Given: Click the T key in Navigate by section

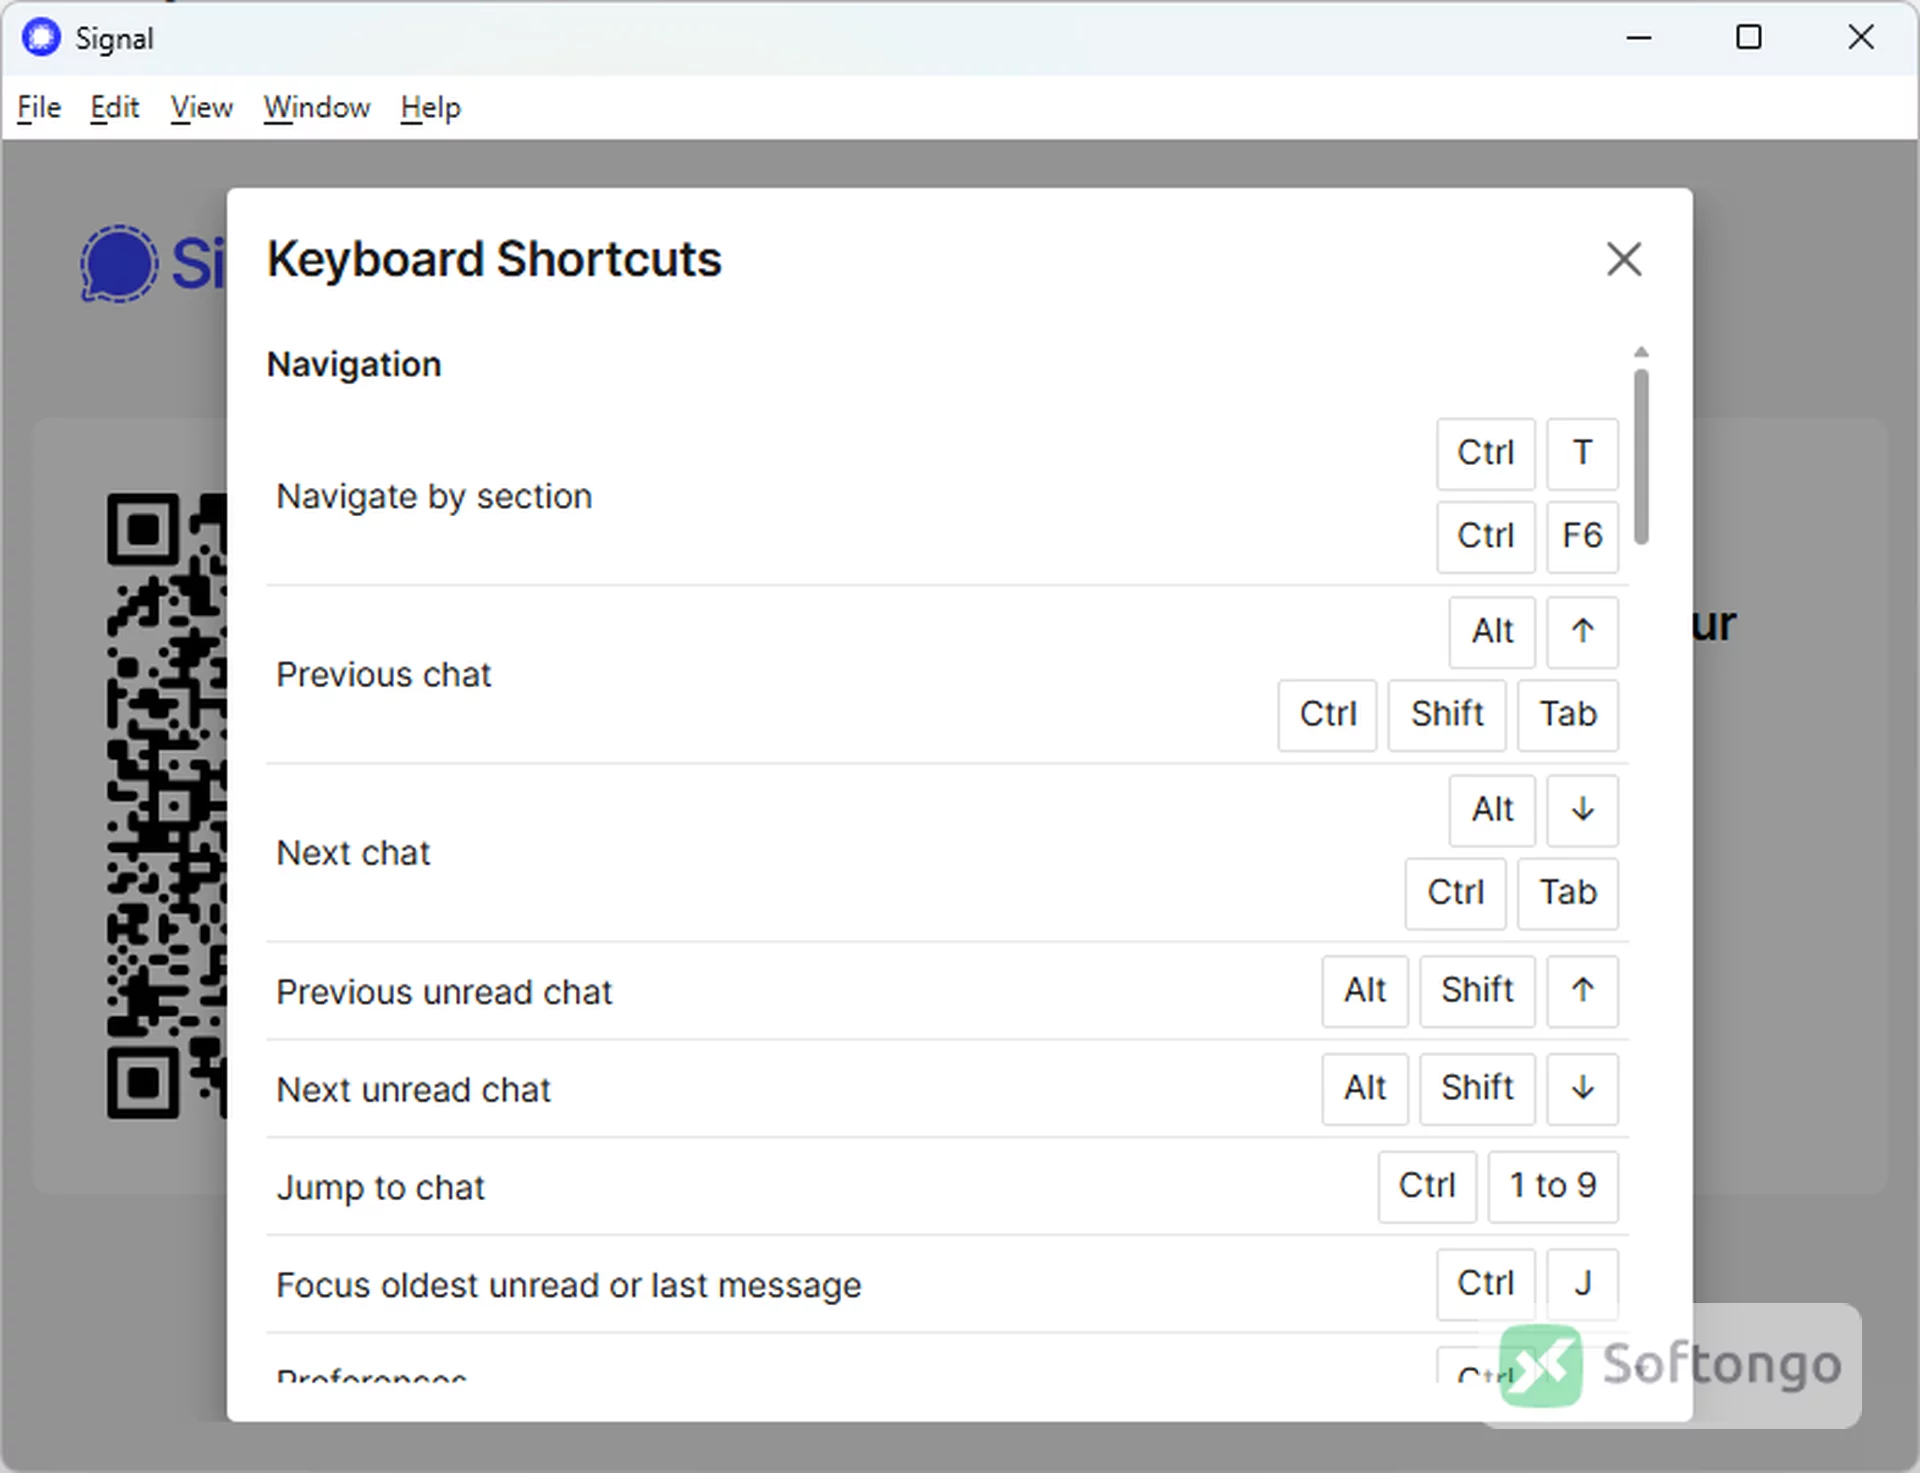Looking at the screenshot, I should pos(1582,453).
